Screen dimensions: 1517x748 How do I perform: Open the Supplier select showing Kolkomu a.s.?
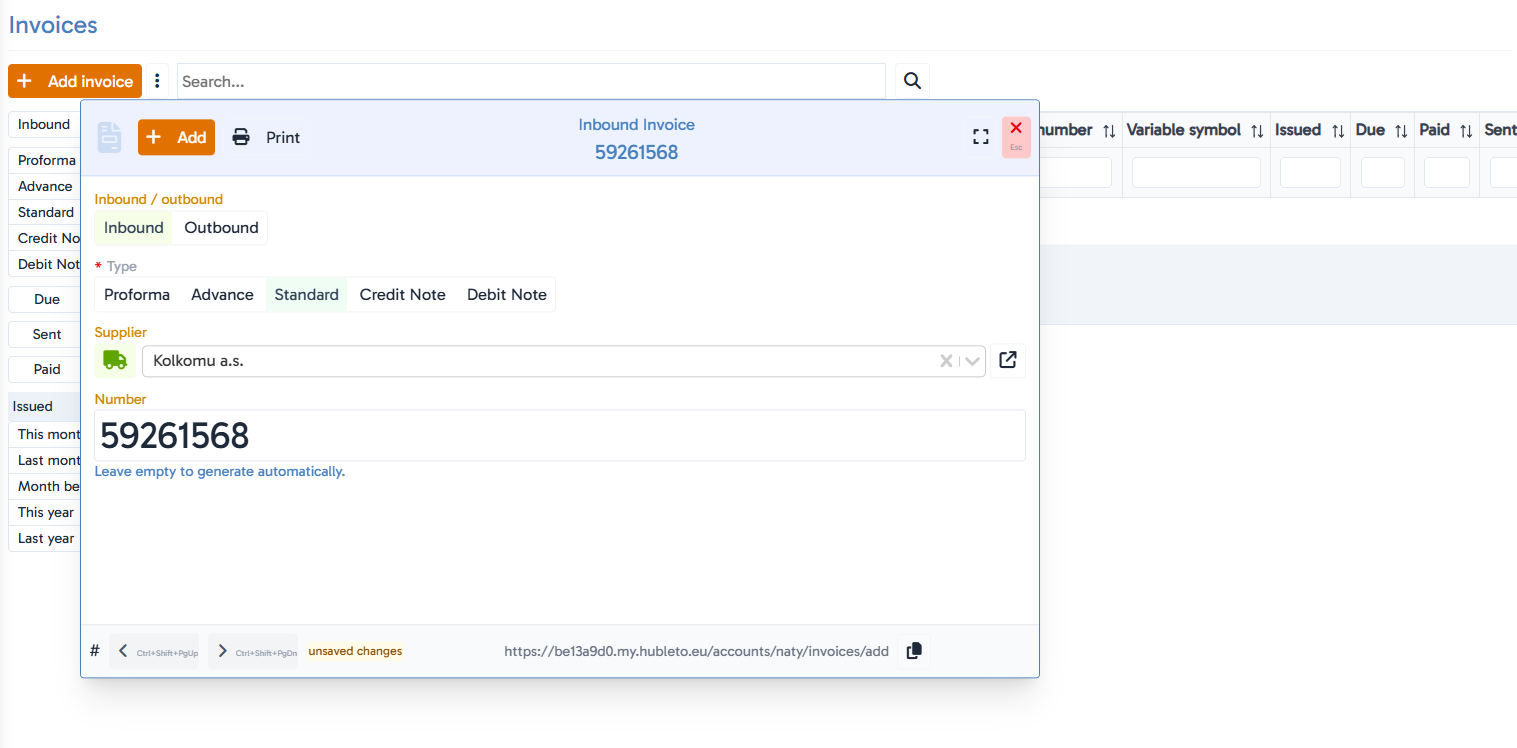[x=564, y=361]
